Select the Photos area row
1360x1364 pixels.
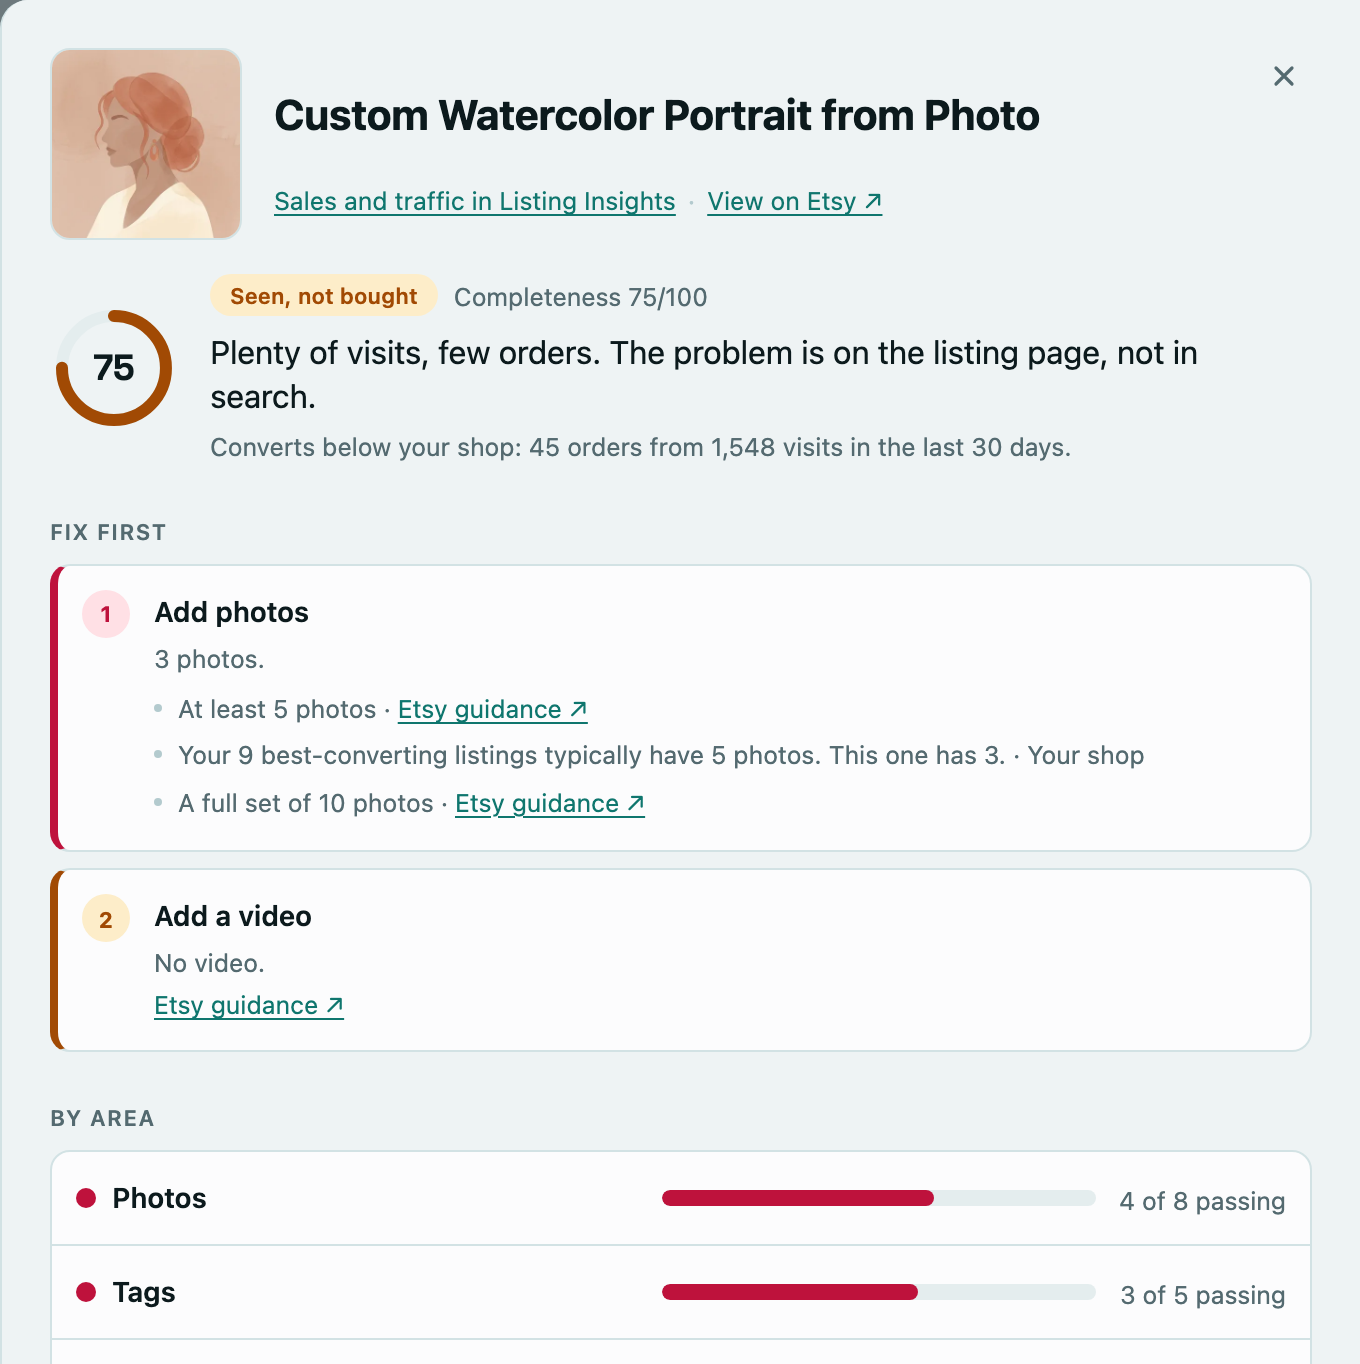[x=681, y=1198]
